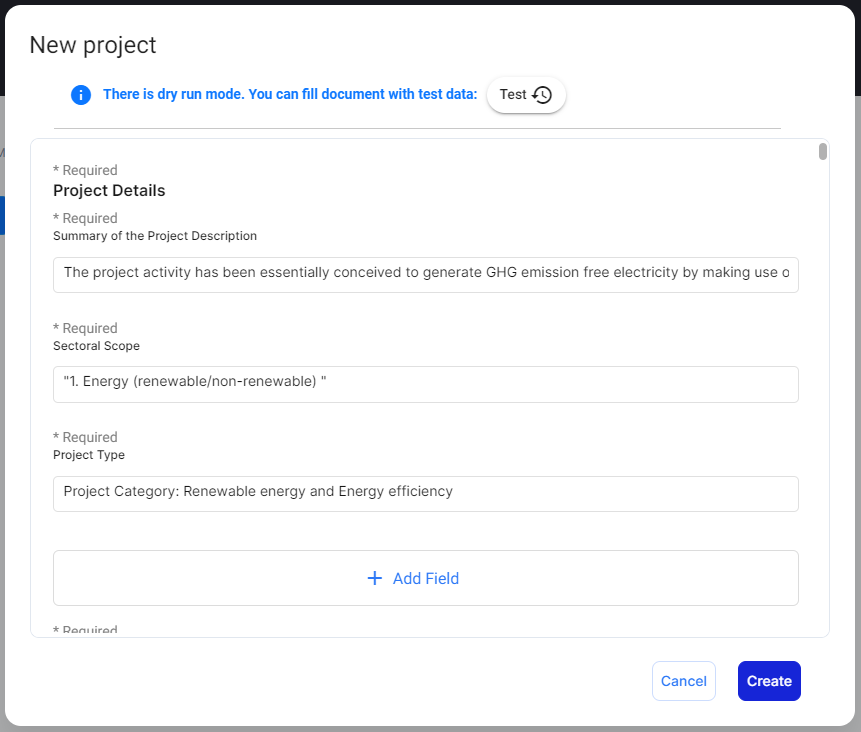The width and height of the screenshot is (861, 732).
Task: Click the scrollbar track below the thumb
Action: (x=823, y=400)
